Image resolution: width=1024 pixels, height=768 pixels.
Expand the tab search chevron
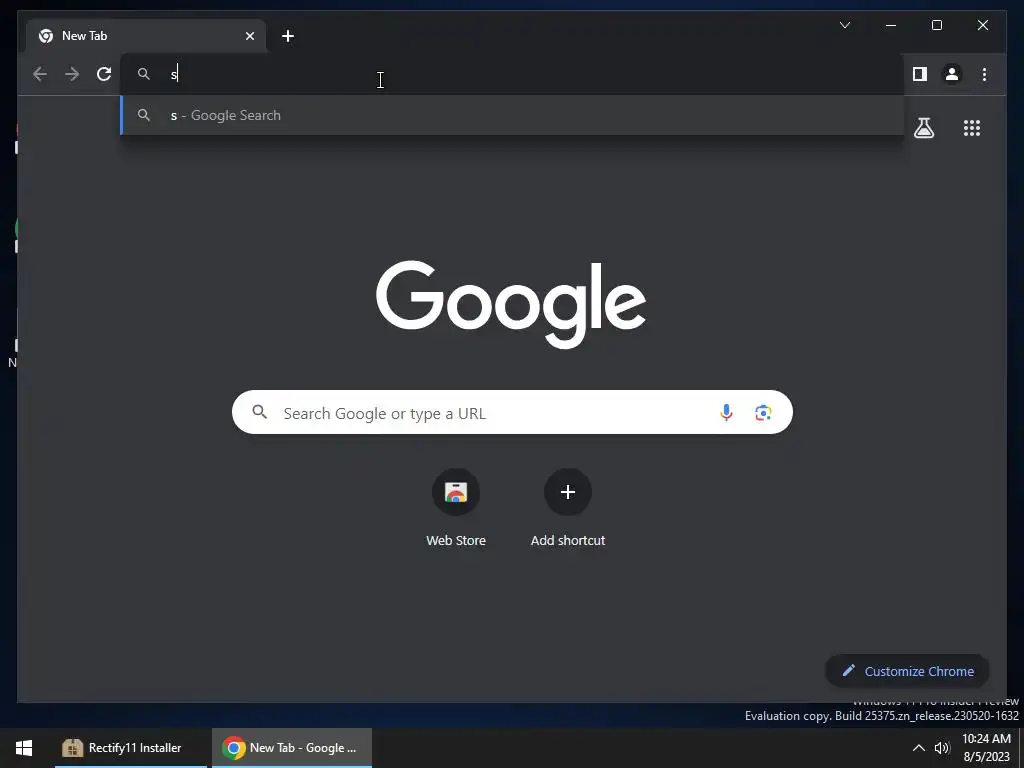[x=844, y=25]
